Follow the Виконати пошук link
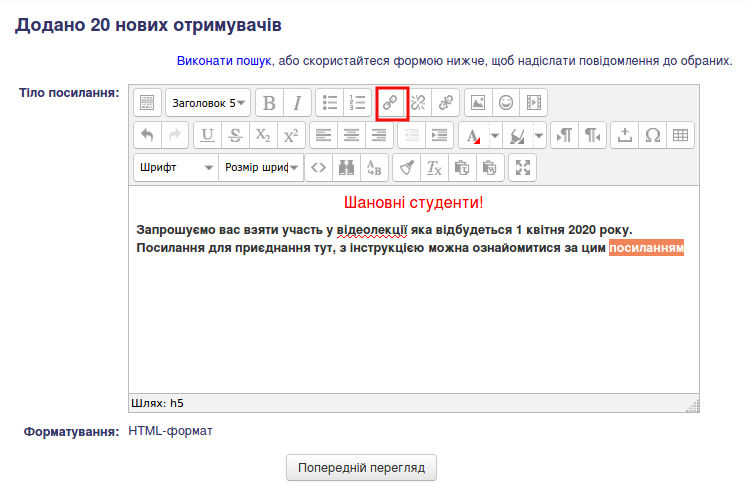Image resolution: width=745 pixels, height=495 pixels. click(x=224, y=61)
